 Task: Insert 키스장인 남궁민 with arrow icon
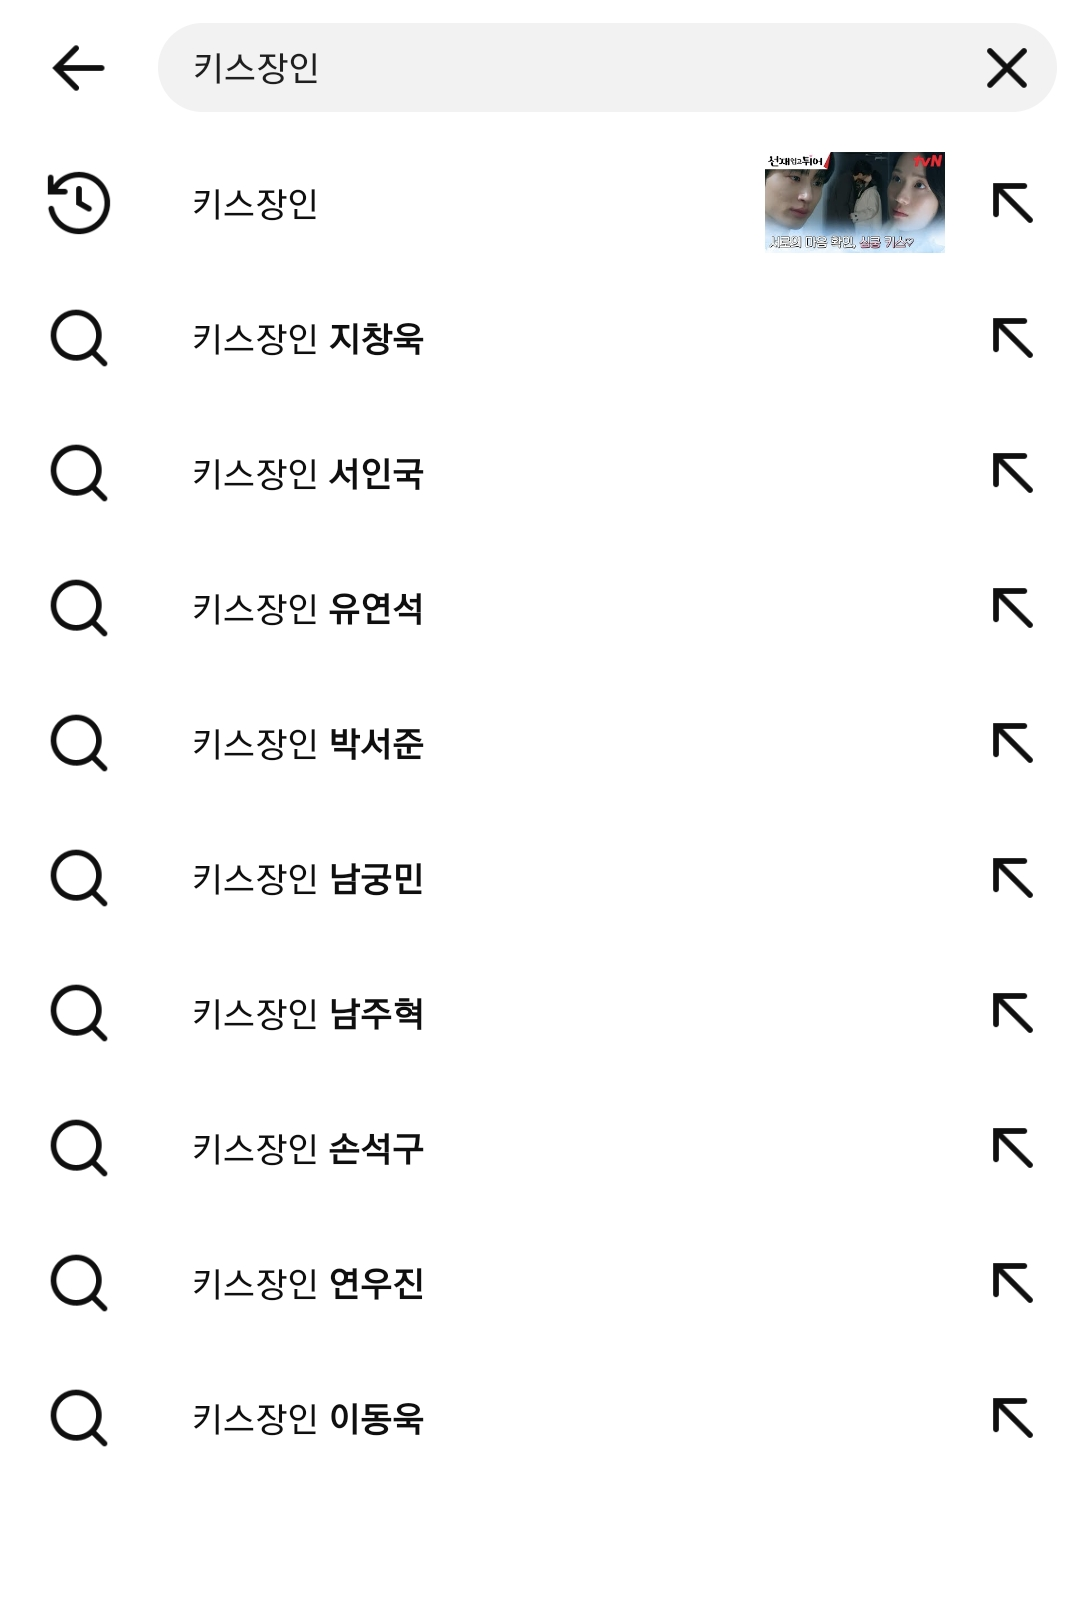(1012, 878)
